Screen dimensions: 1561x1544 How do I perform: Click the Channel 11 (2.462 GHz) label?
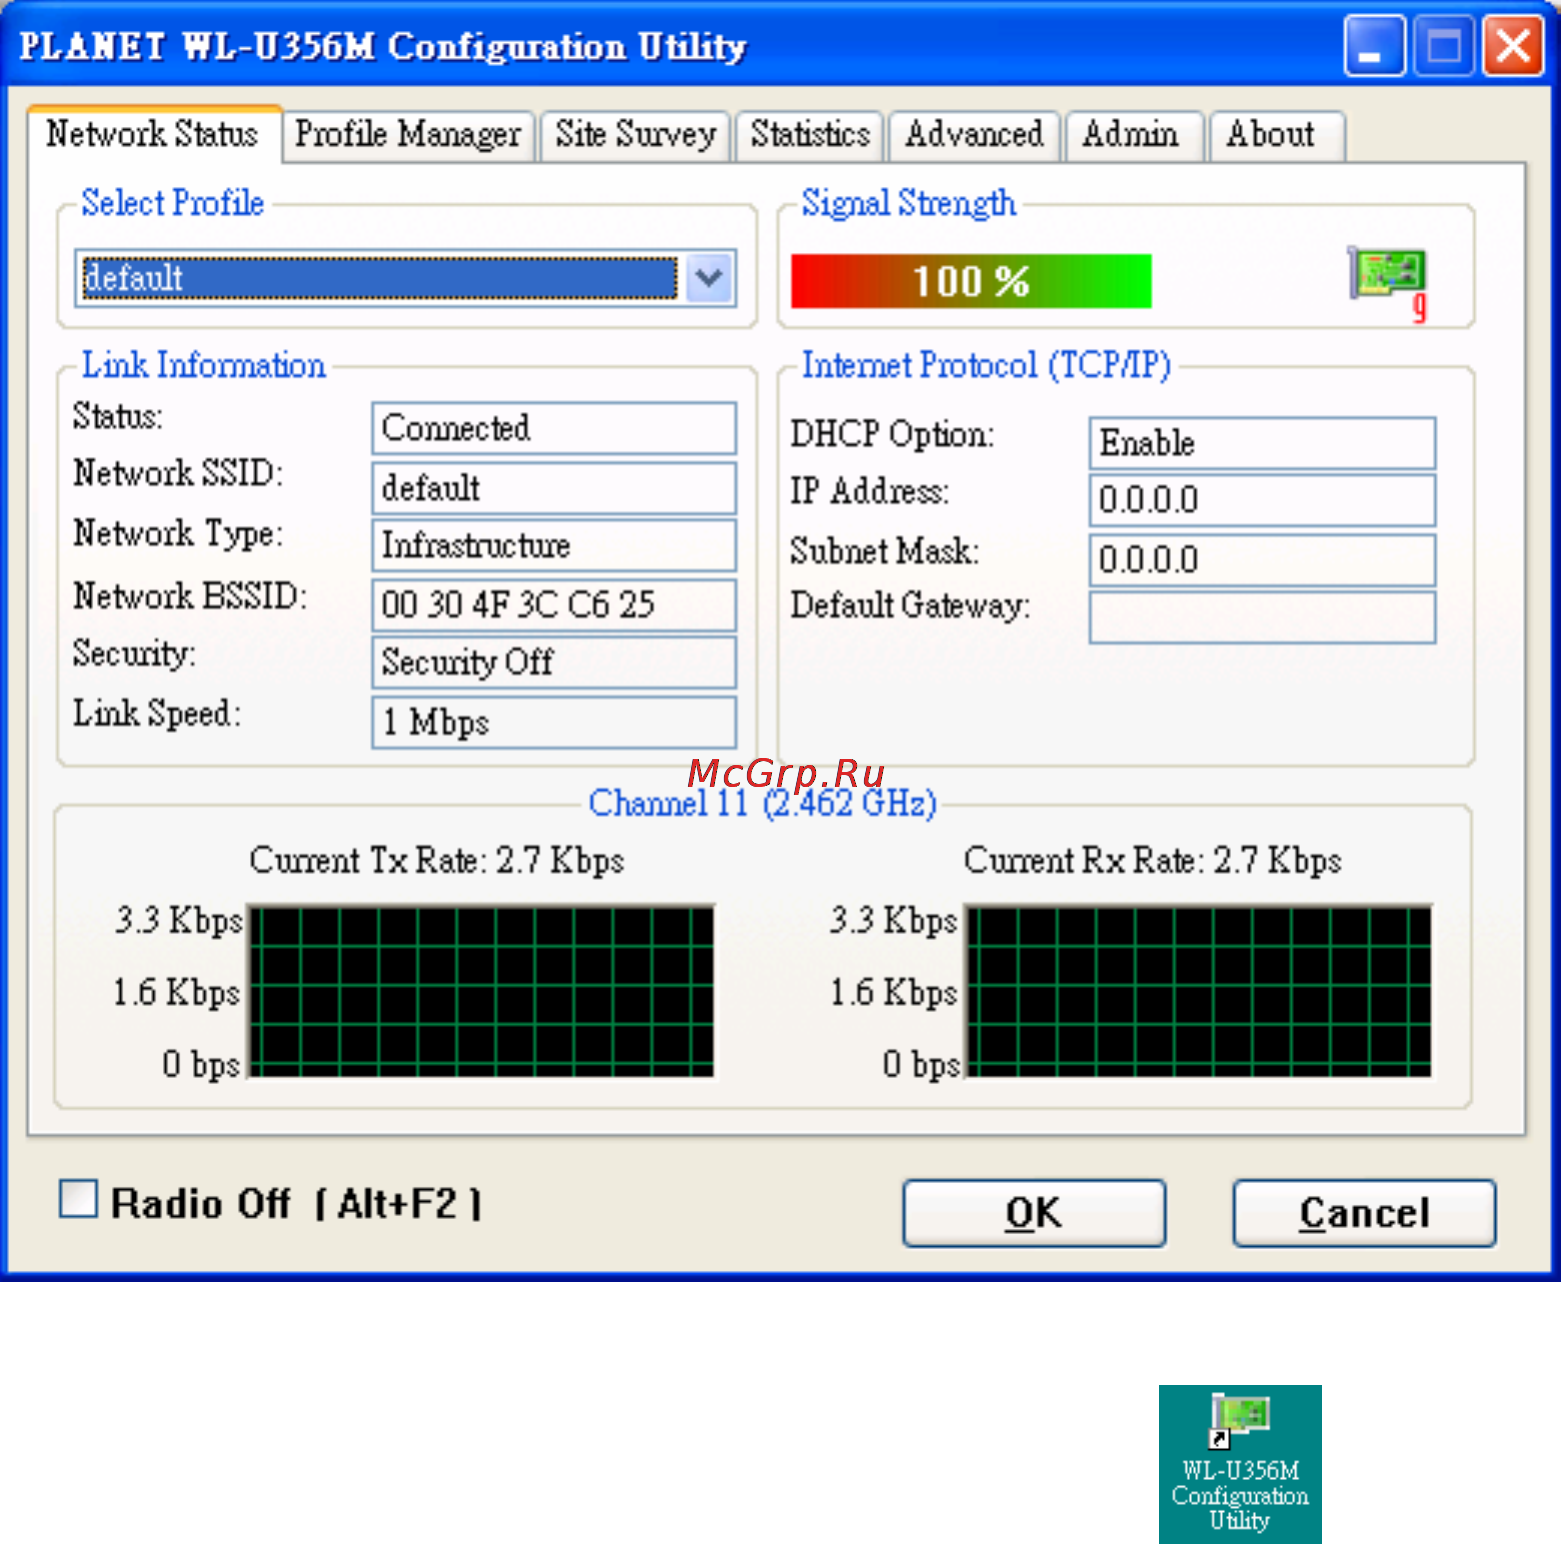coord(762,803)
